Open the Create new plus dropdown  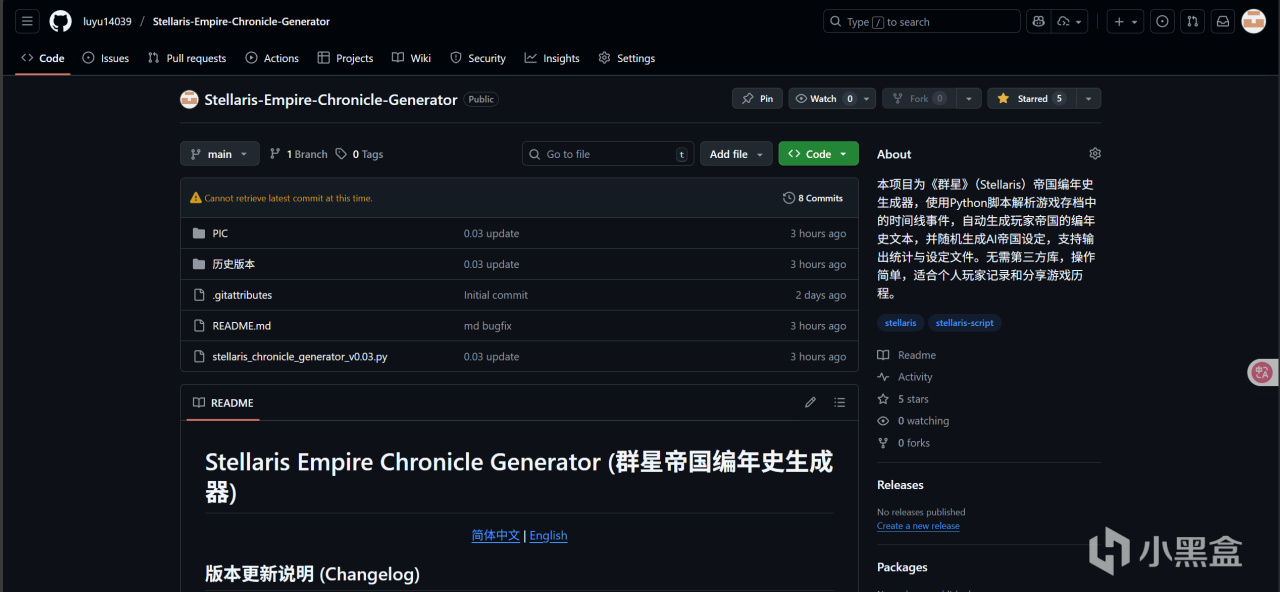tap(1125, 21)
